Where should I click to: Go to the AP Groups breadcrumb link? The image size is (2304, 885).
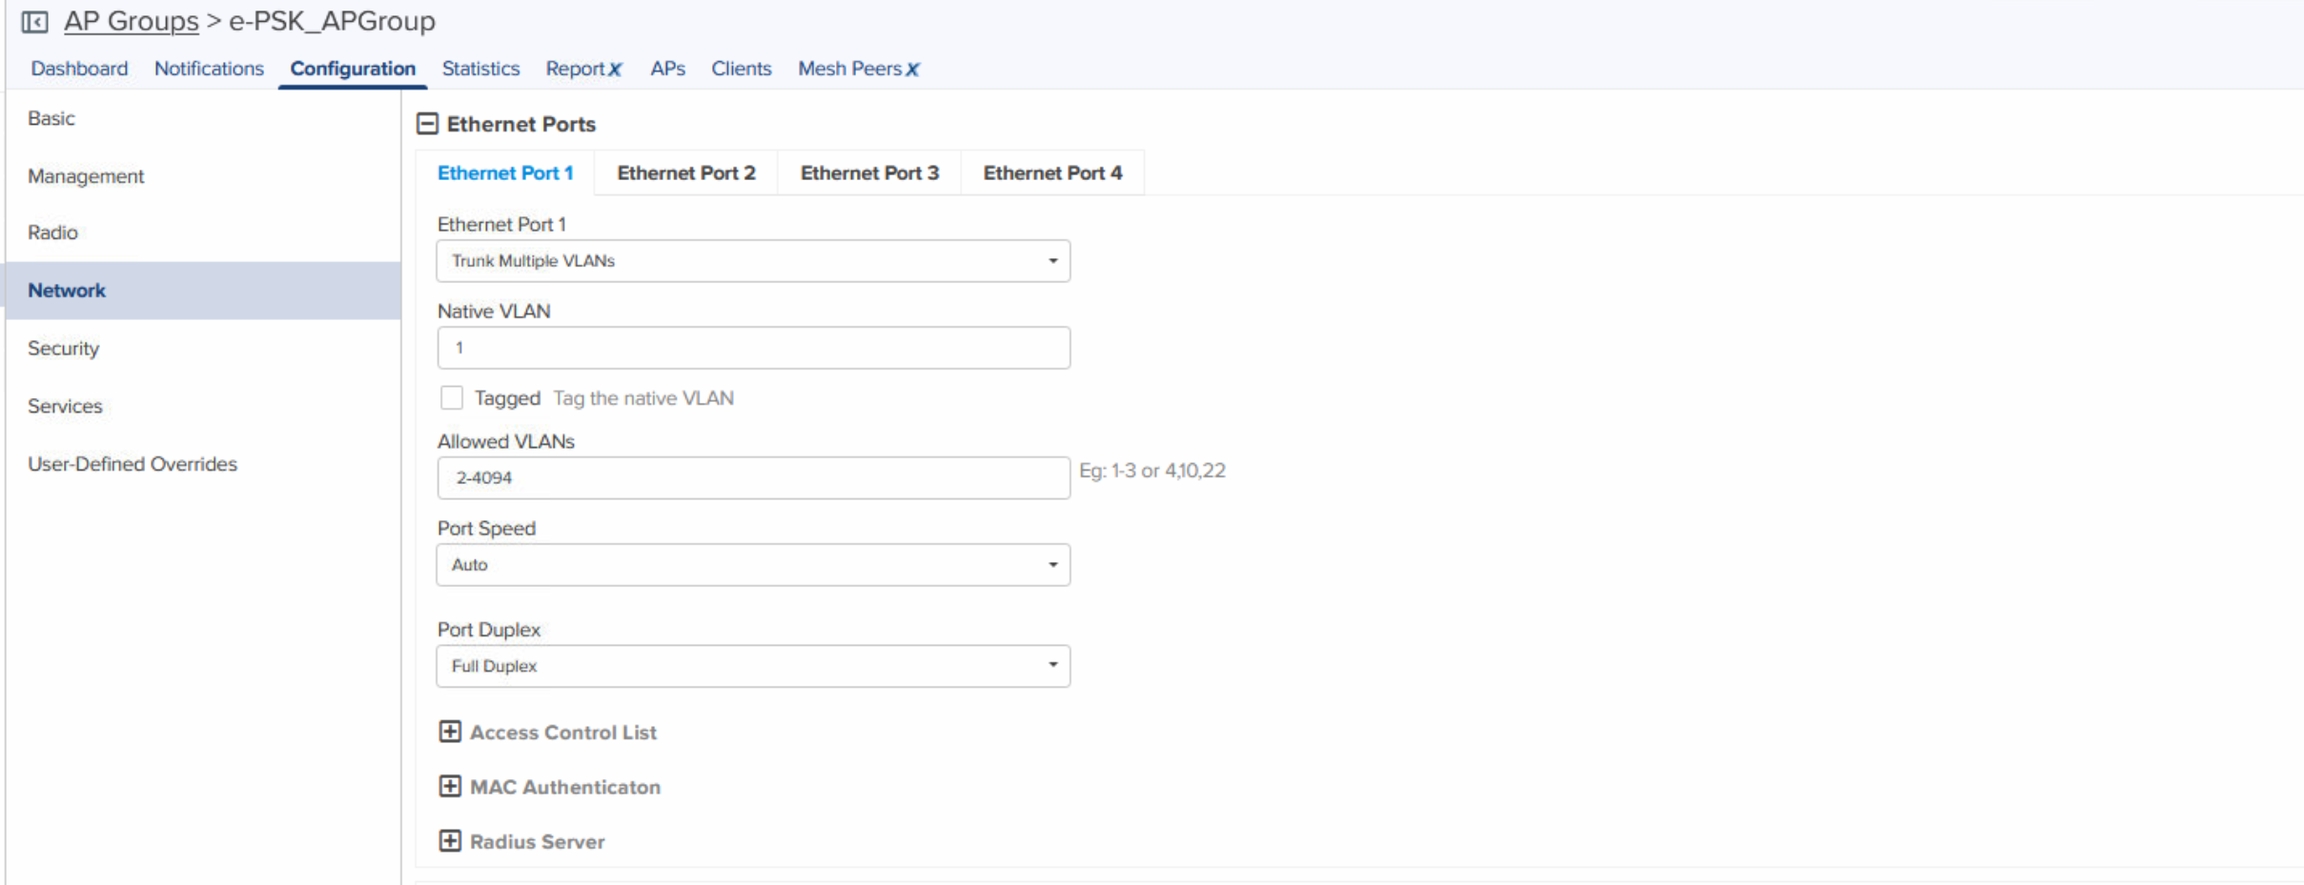(131, 21)
